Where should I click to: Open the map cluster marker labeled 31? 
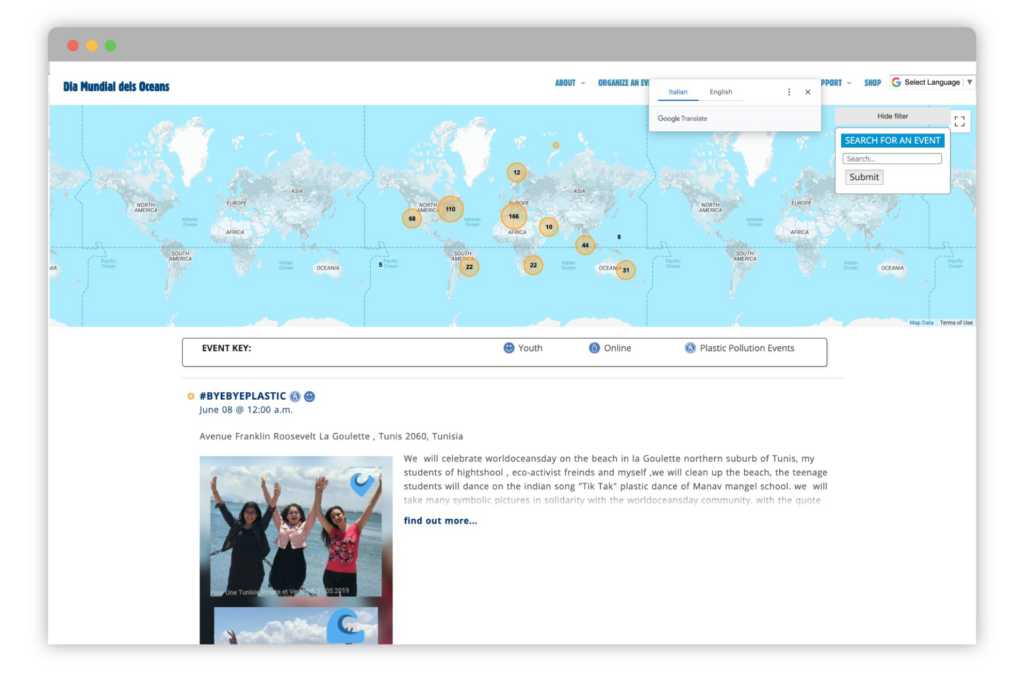pos(626,270)
